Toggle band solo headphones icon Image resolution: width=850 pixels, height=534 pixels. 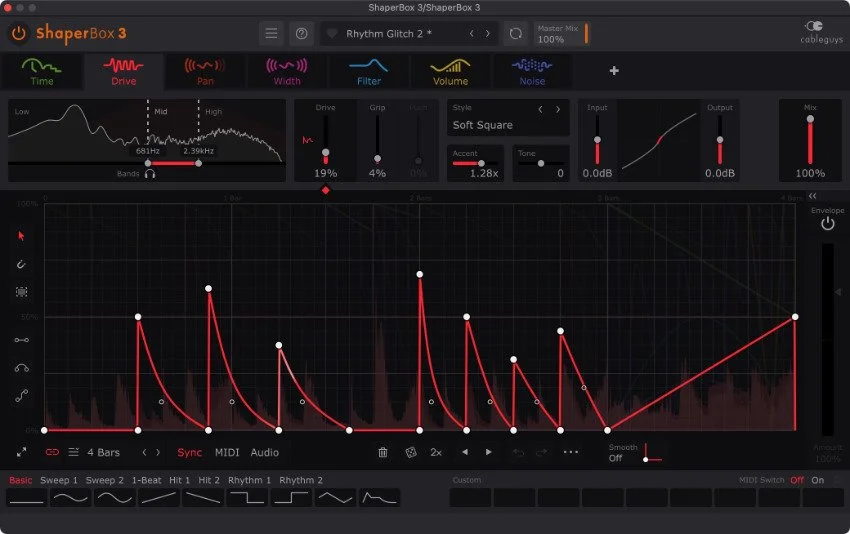(150, 173)
